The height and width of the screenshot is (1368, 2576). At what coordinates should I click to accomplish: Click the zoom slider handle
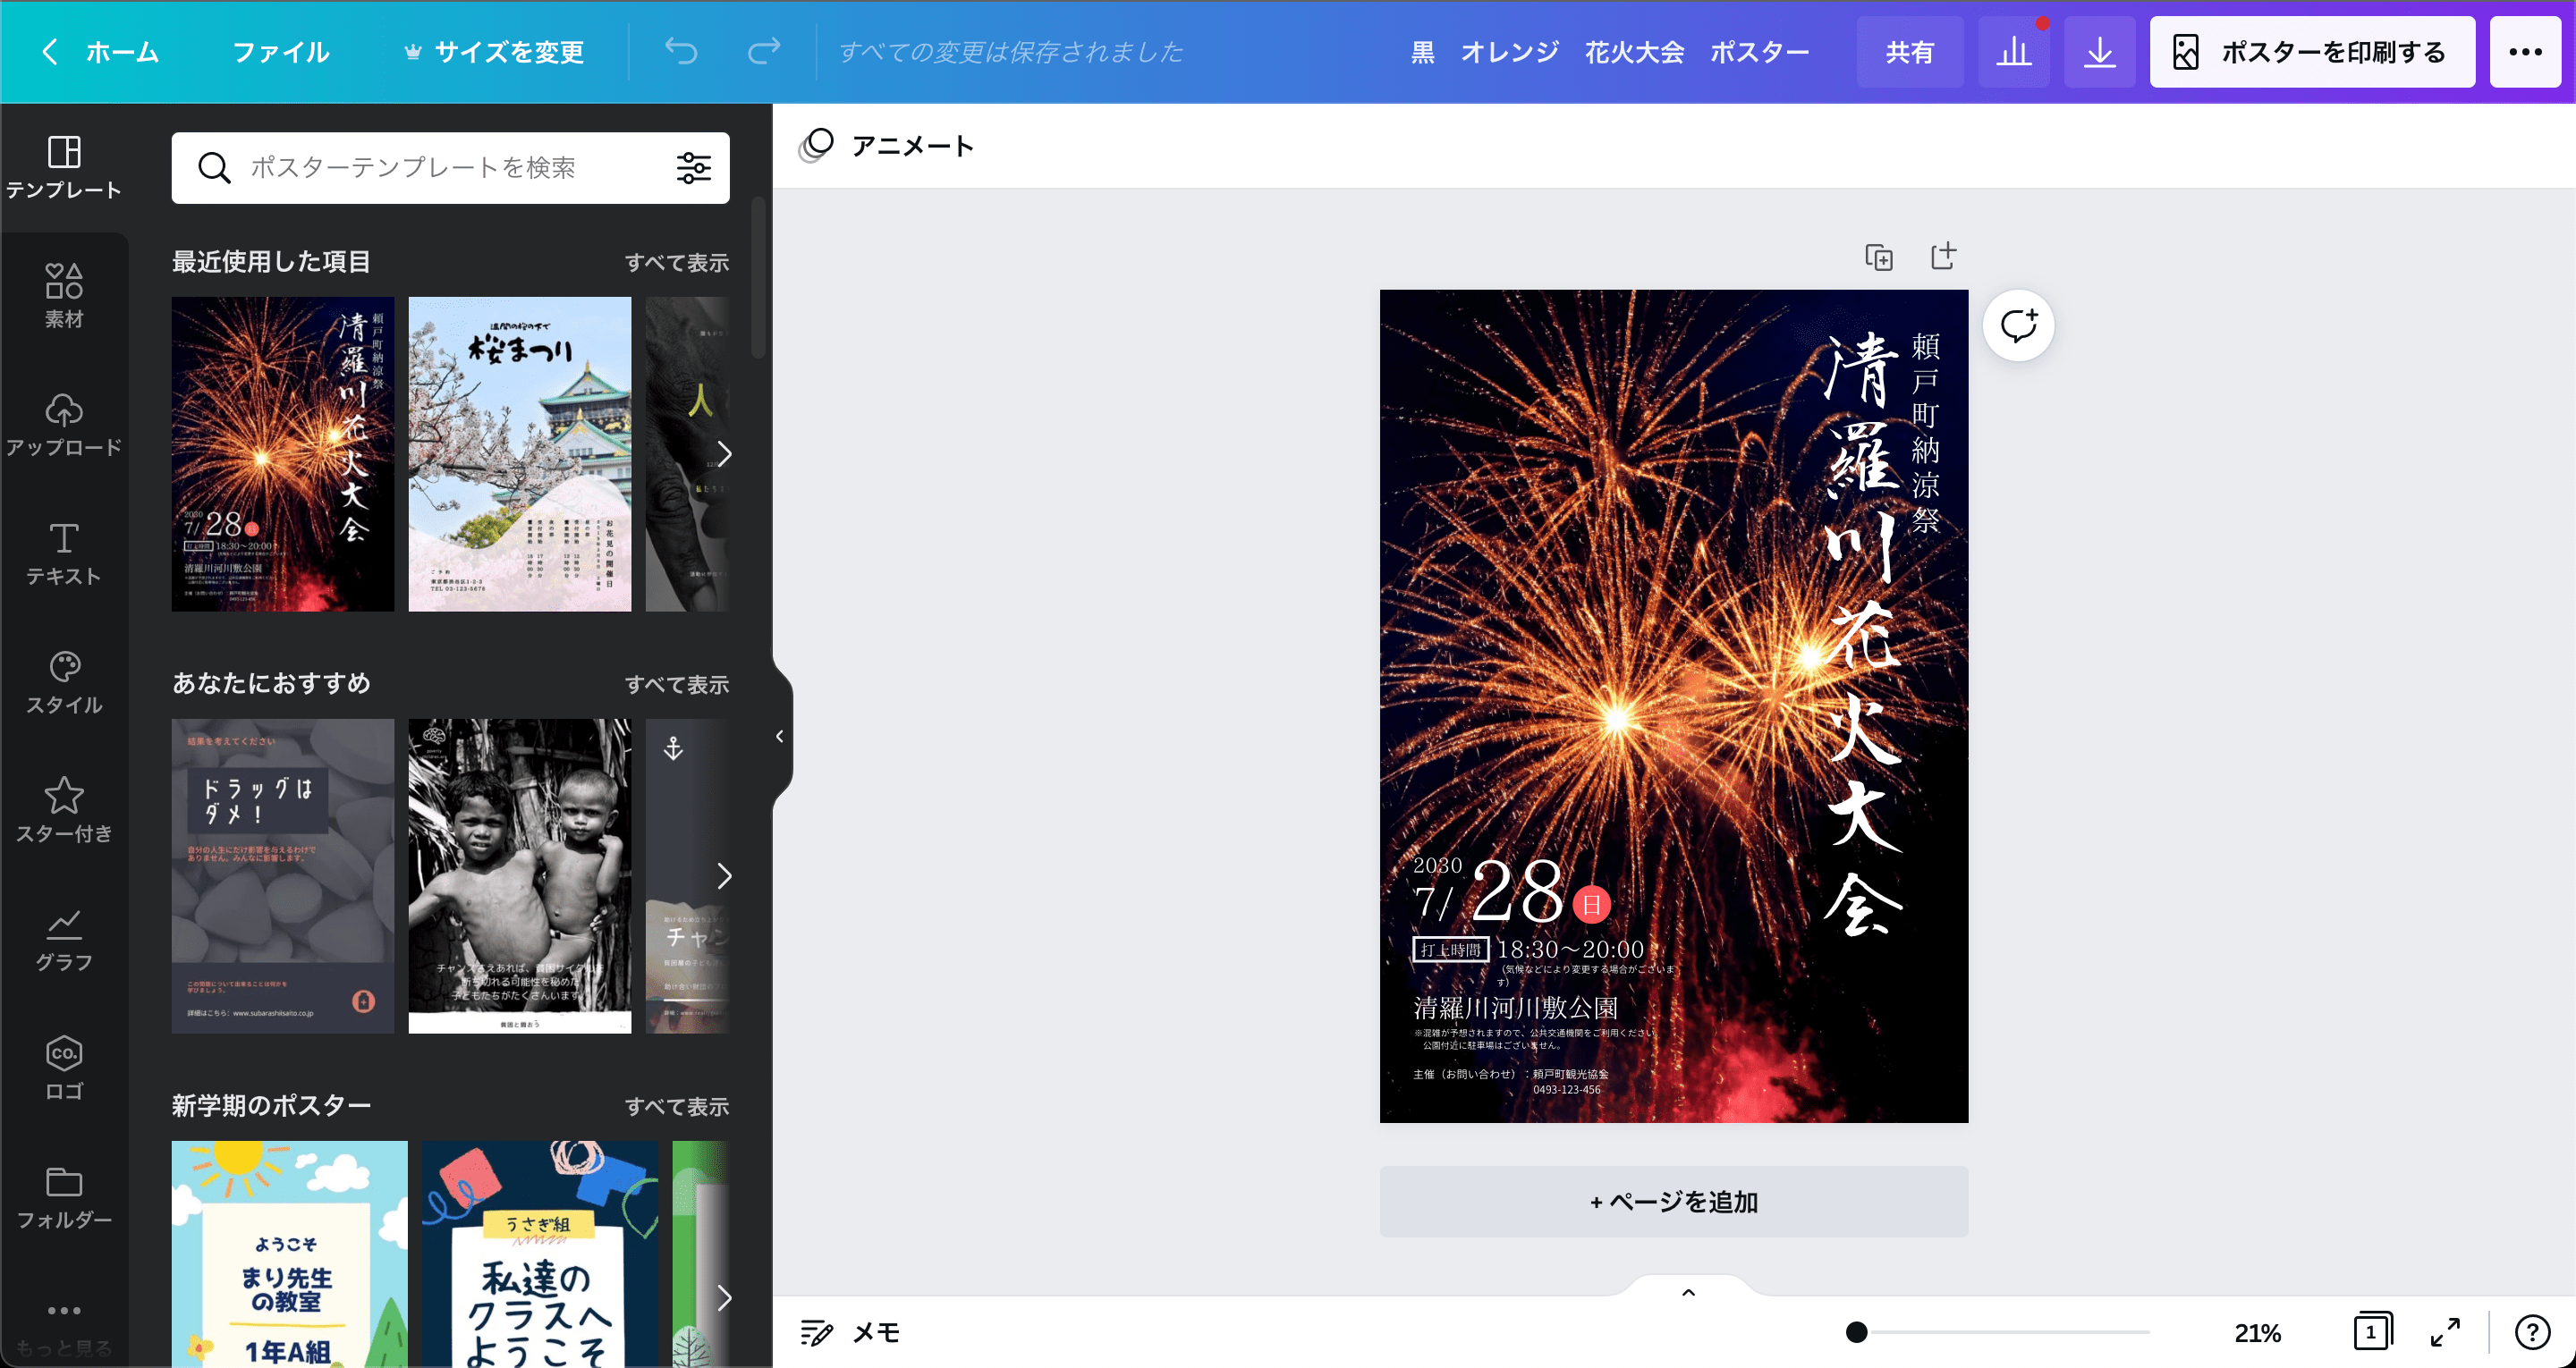click(x=1856, y=1332)
